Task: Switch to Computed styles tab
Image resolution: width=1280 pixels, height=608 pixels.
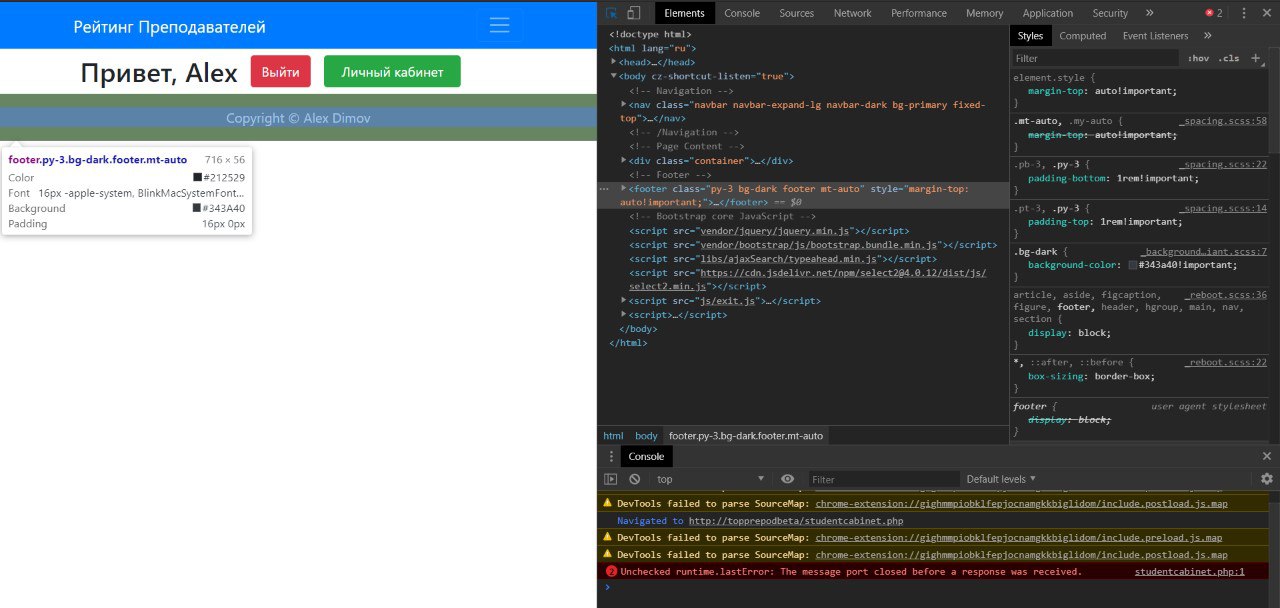Action: (x=1083, y=36)
